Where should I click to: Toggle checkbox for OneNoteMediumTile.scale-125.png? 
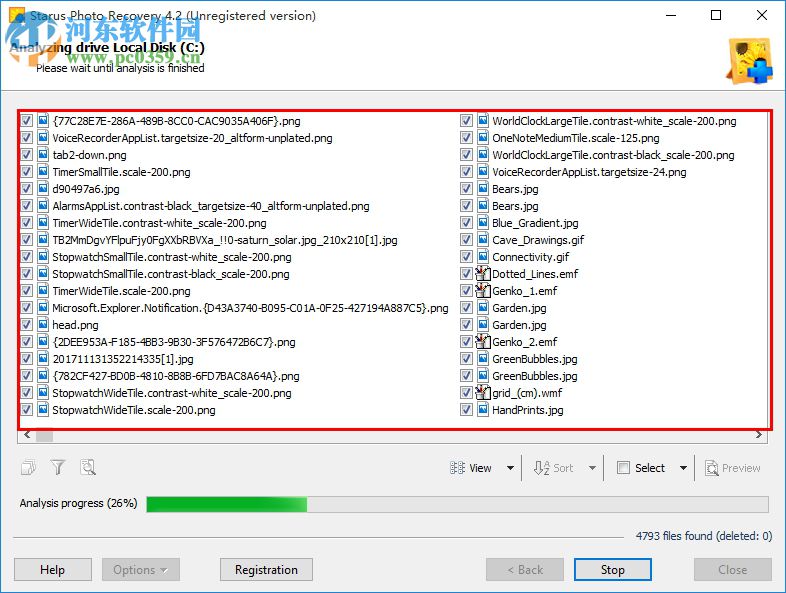point(466,138)
